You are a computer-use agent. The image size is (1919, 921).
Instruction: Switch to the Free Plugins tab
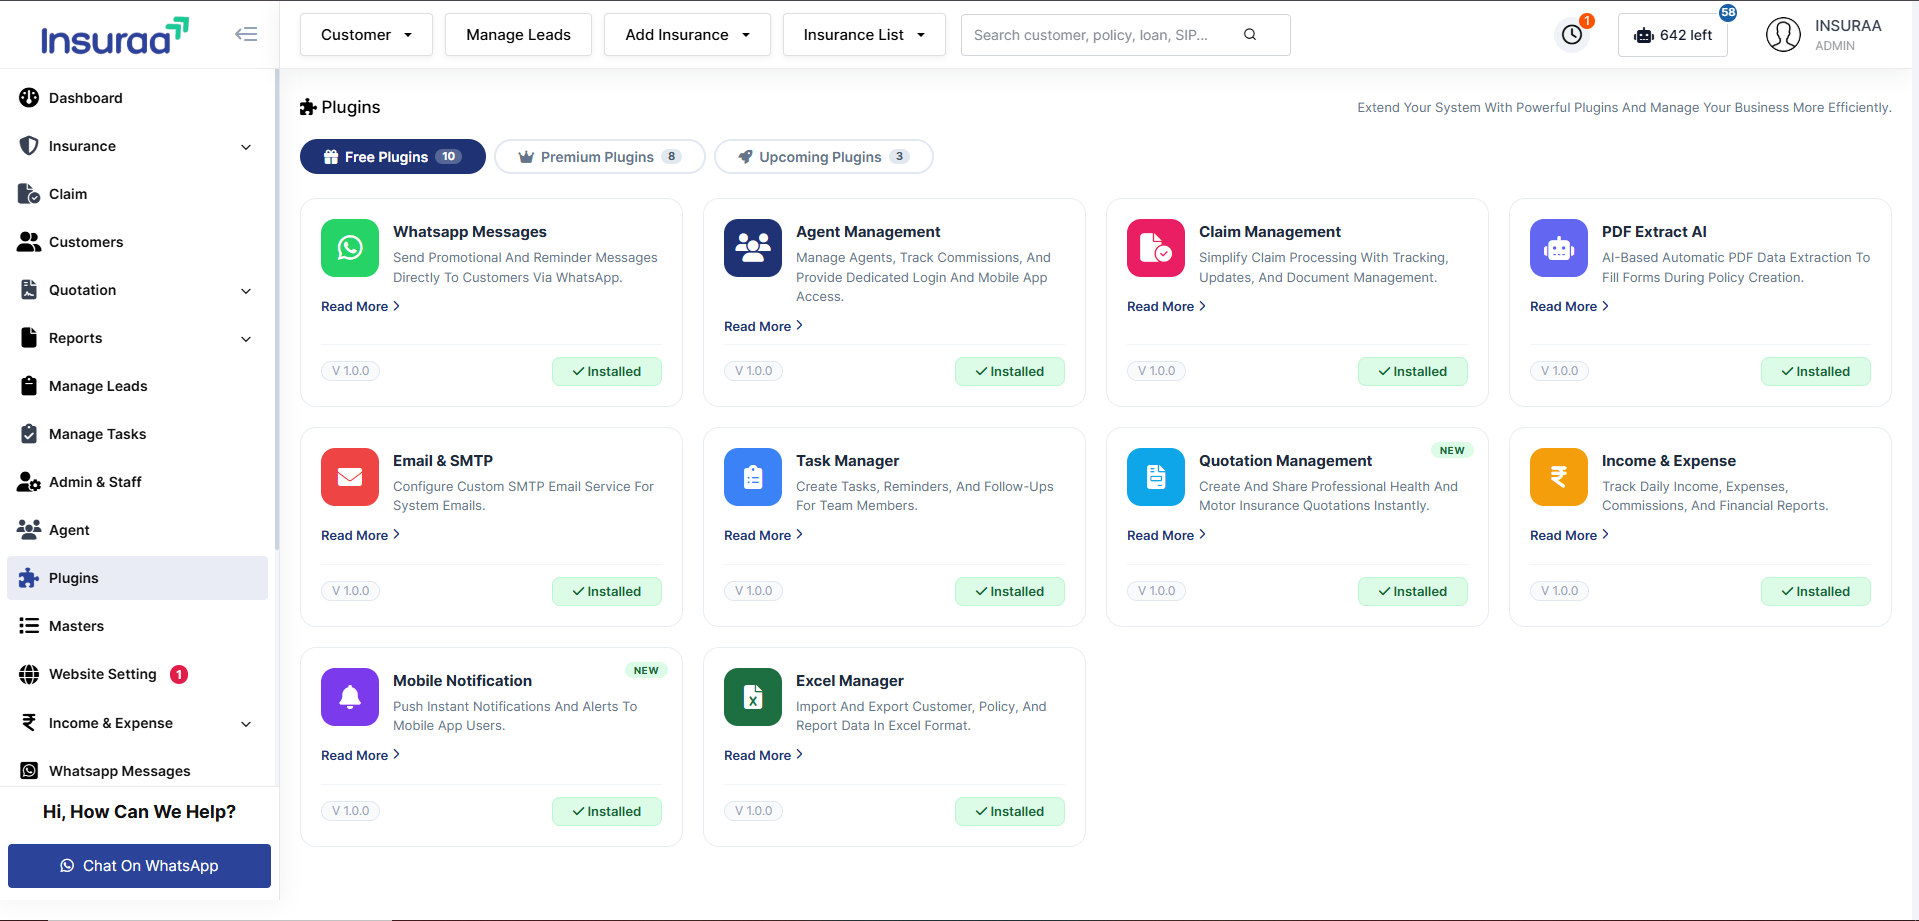pos(393,157)
